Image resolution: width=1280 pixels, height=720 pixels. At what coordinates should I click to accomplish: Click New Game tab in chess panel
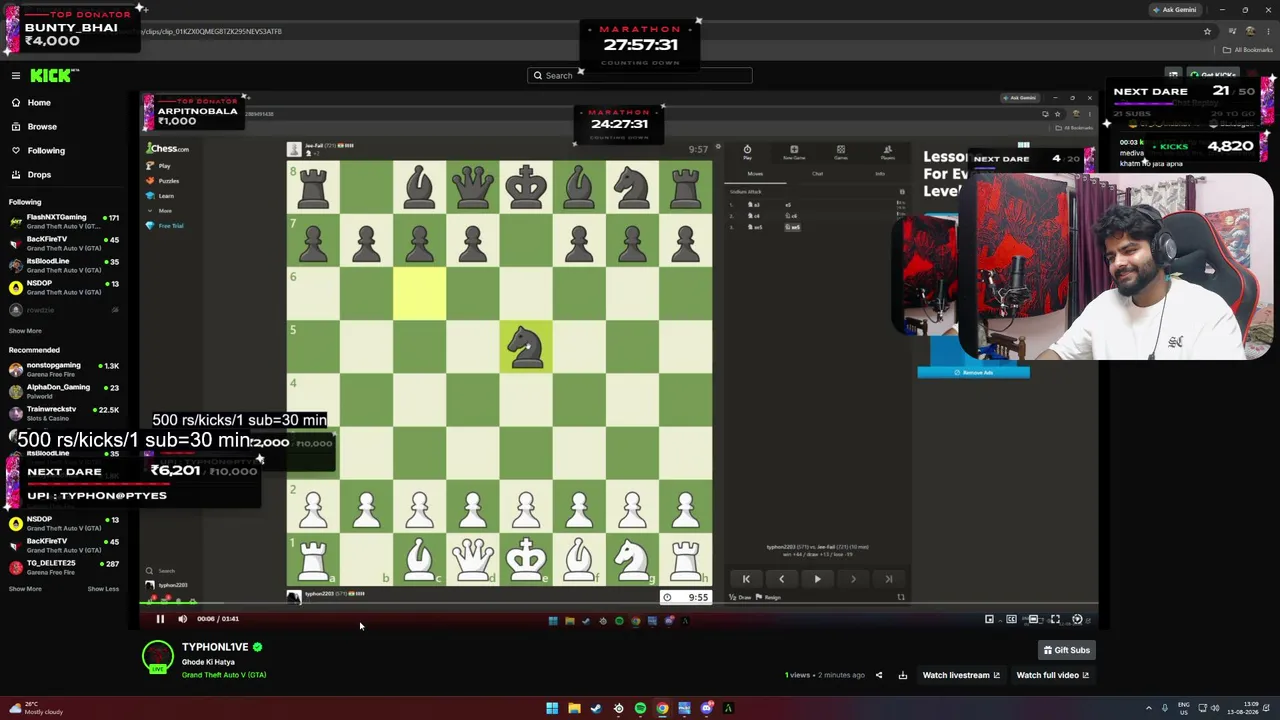click(794, 152)
